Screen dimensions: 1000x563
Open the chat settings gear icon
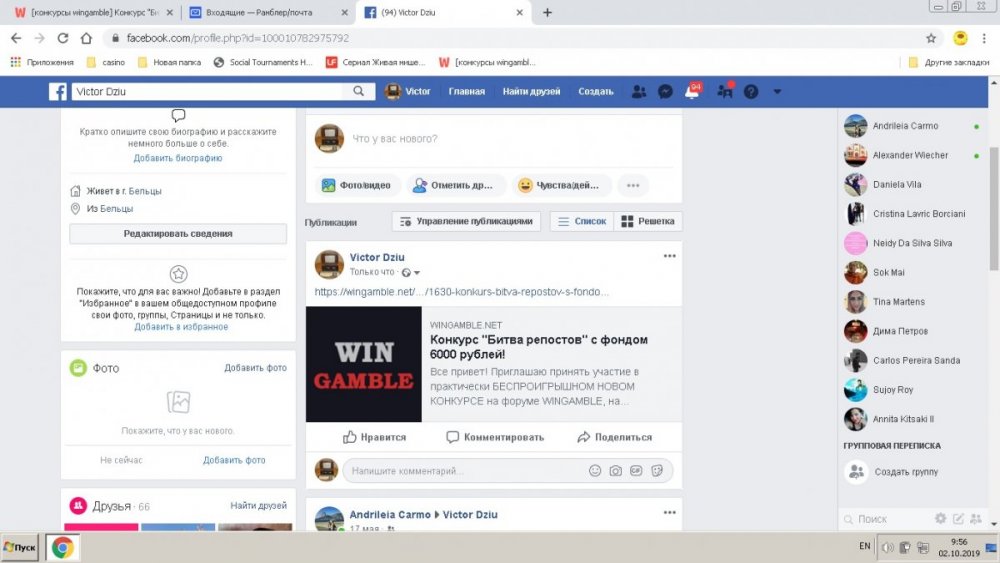point(940,519)
